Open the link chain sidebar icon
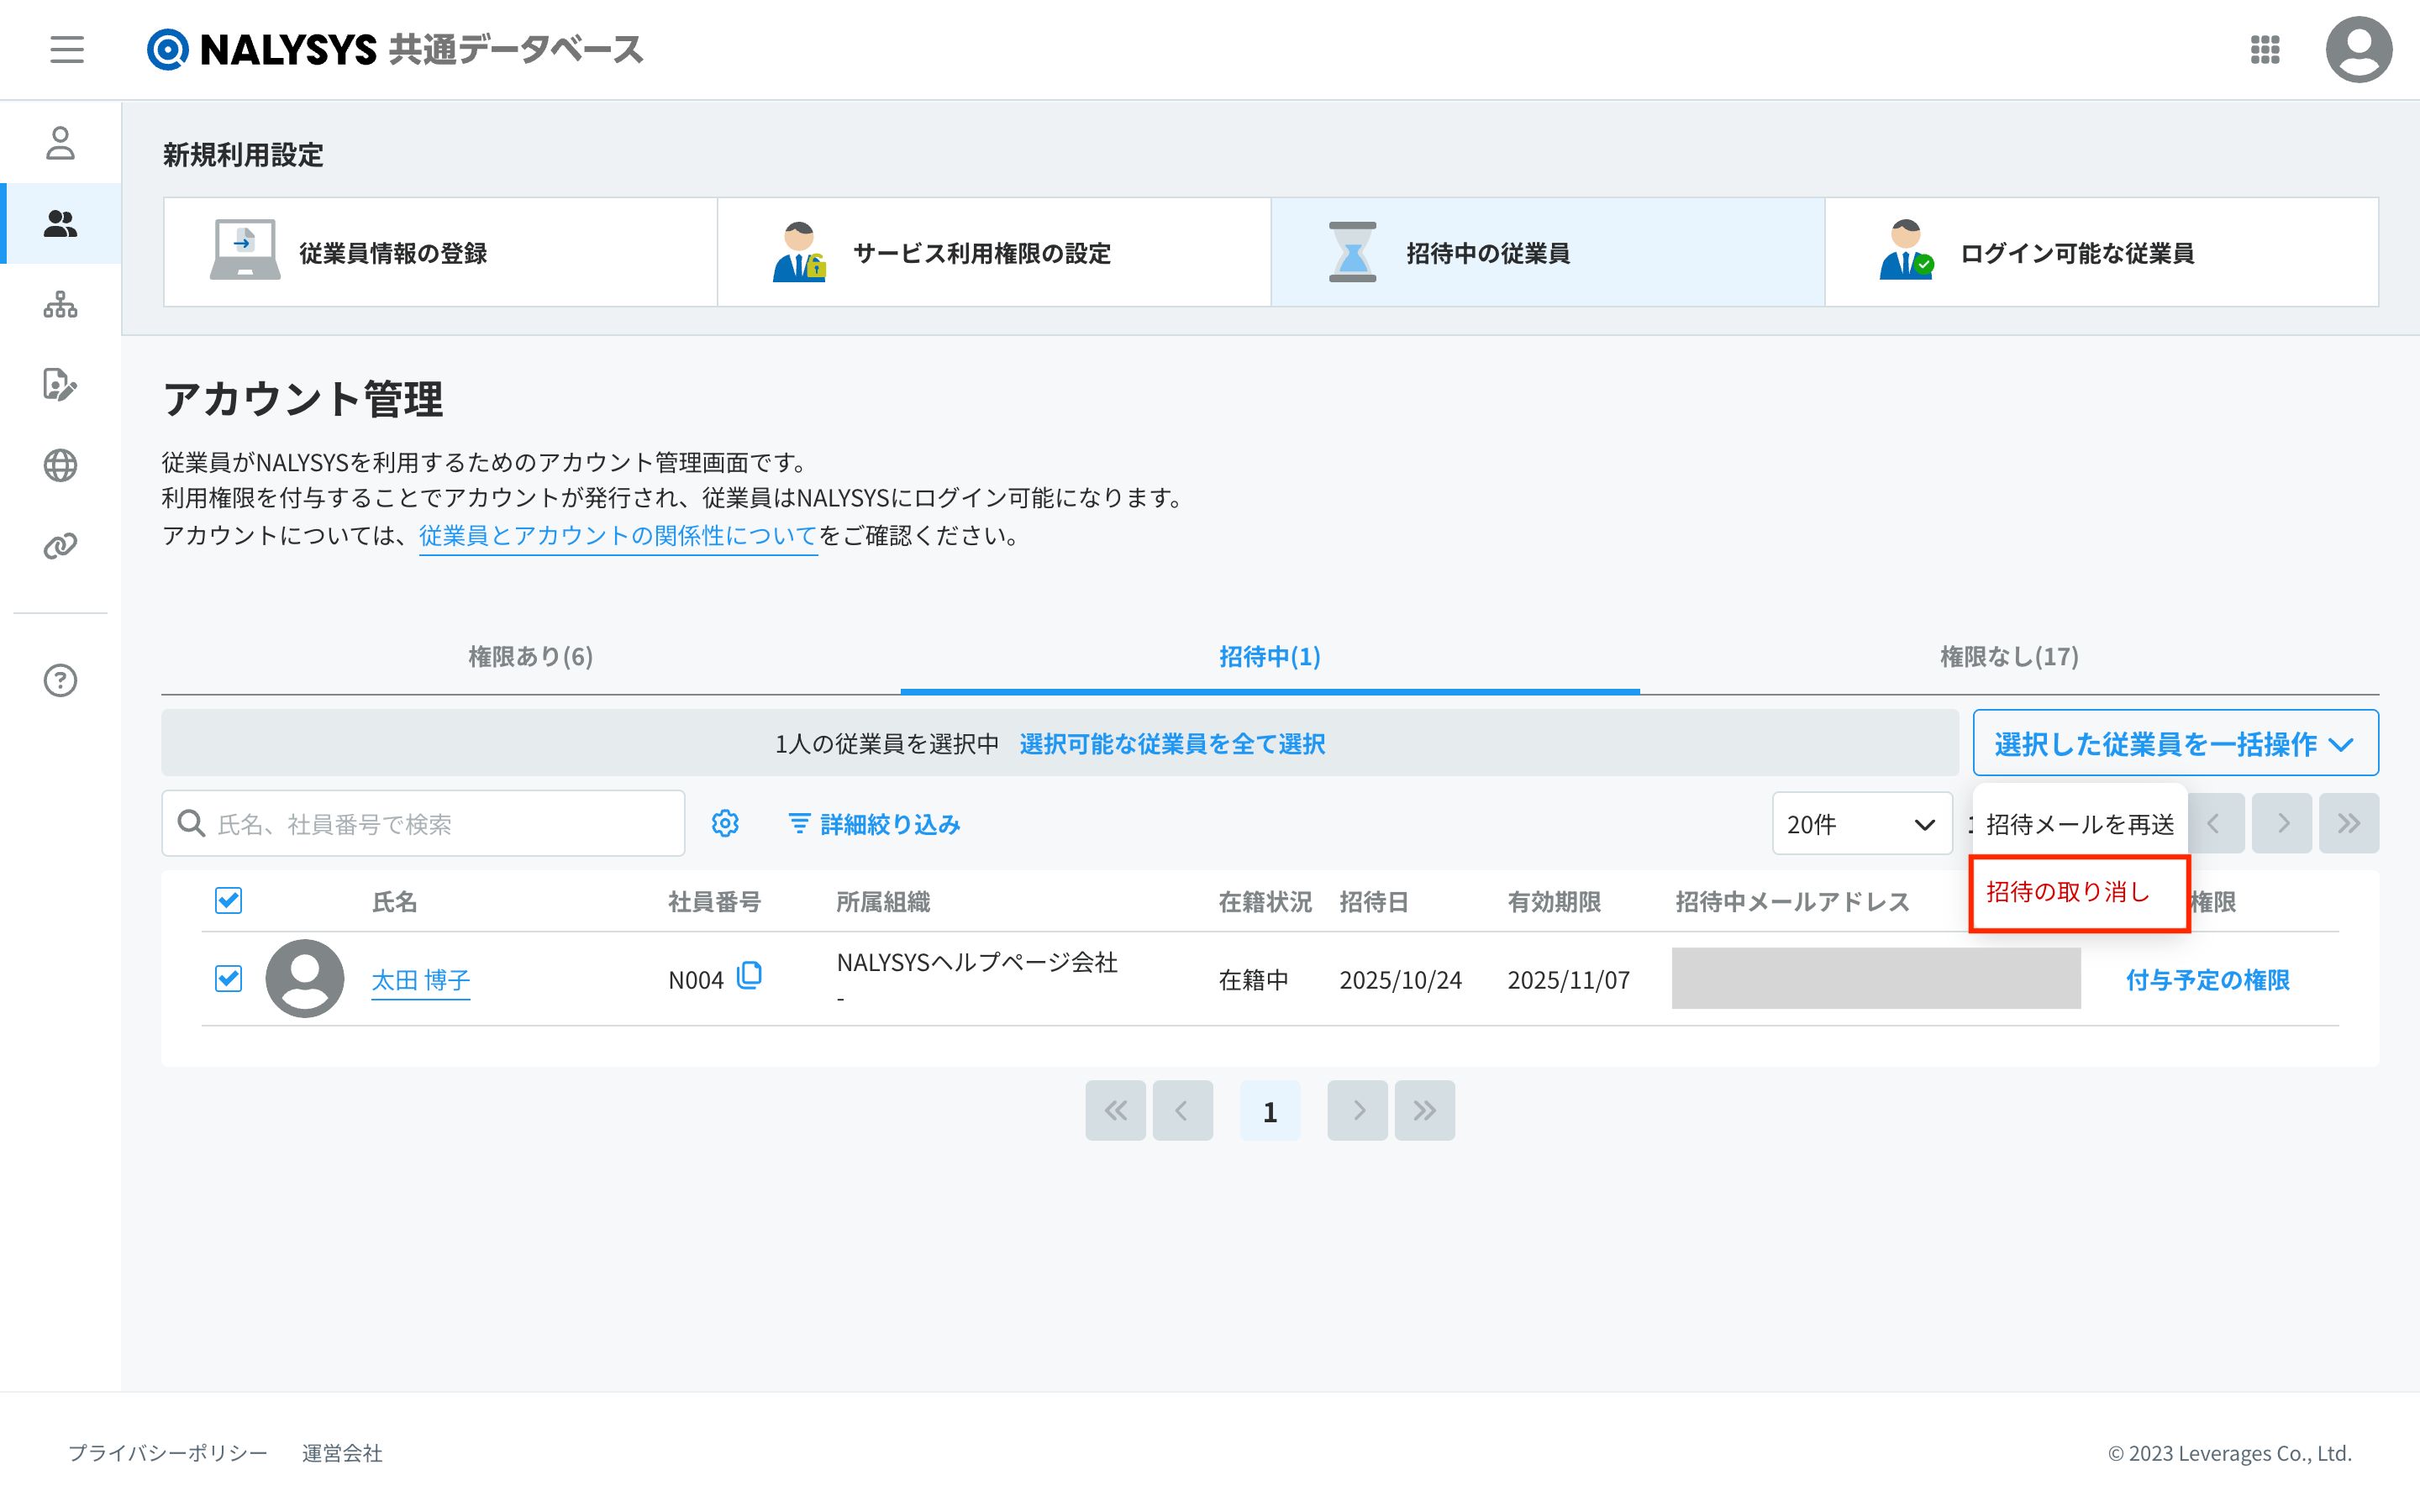The width and height of the screenshot is (2420, 1512). [60, 546]
